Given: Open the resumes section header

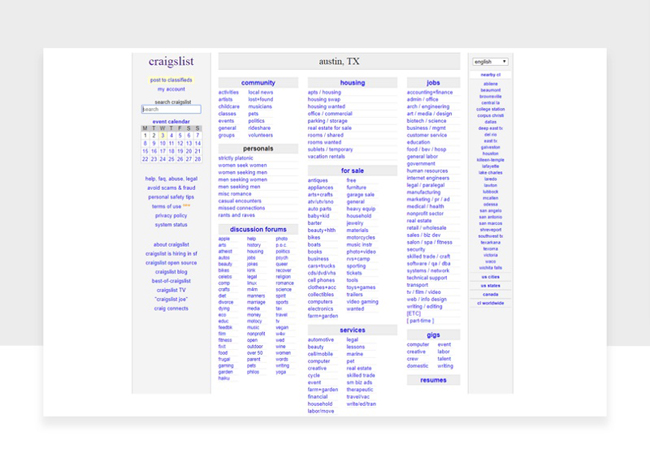Looking at the screenshot, I should pos(433,380).
